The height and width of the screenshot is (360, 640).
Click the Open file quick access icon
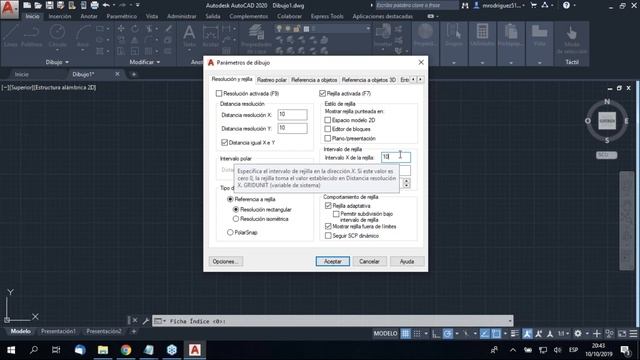tap(38, 5)
